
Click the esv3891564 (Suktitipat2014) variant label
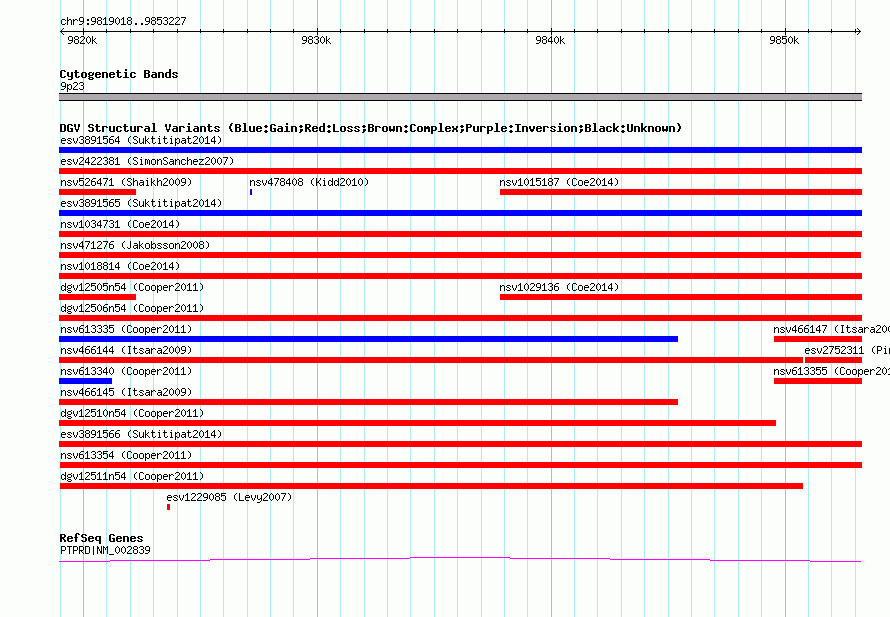[x=141, y=140]
